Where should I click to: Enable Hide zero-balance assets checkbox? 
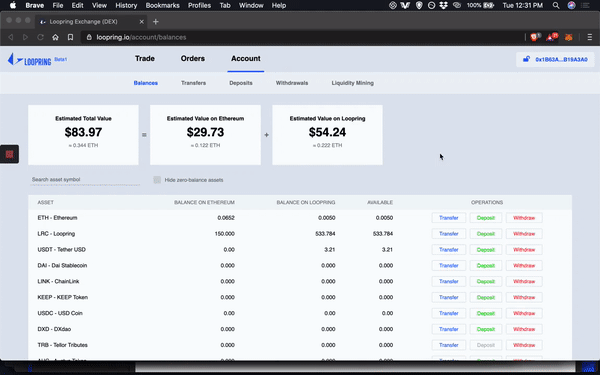pyautogui.click(x=157, y=180)
